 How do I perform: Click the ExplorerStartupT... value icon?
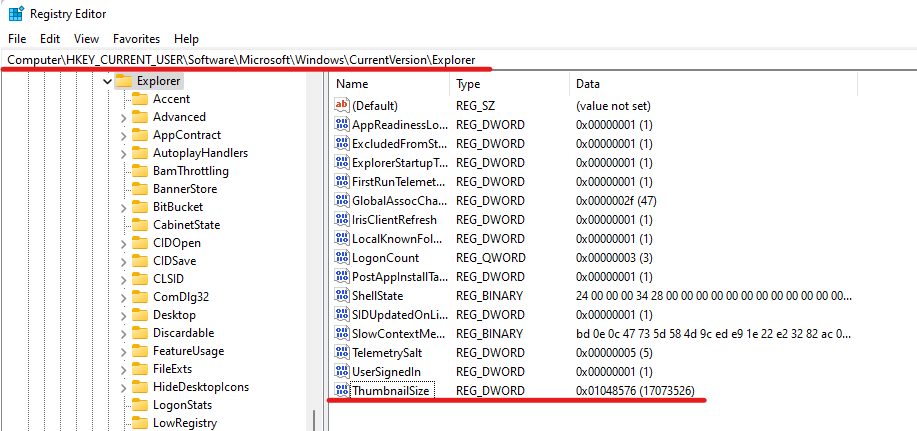pos(342,162)
